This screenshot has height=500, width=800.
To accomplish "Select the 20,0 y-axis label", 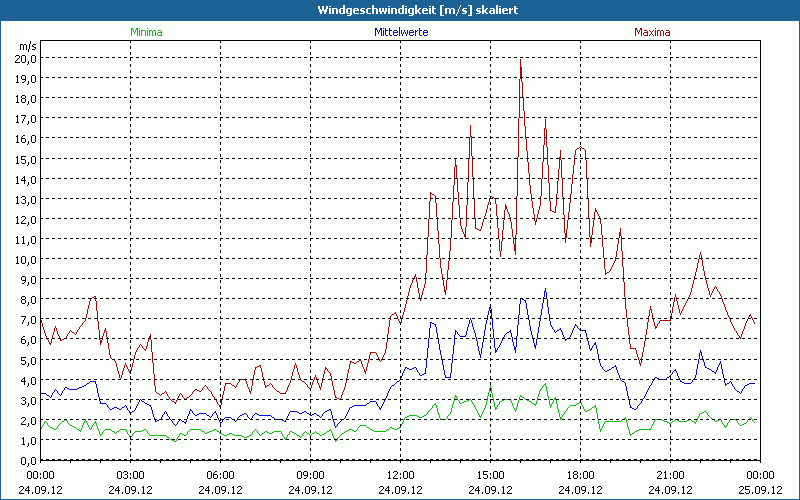I will coord(25,59).
